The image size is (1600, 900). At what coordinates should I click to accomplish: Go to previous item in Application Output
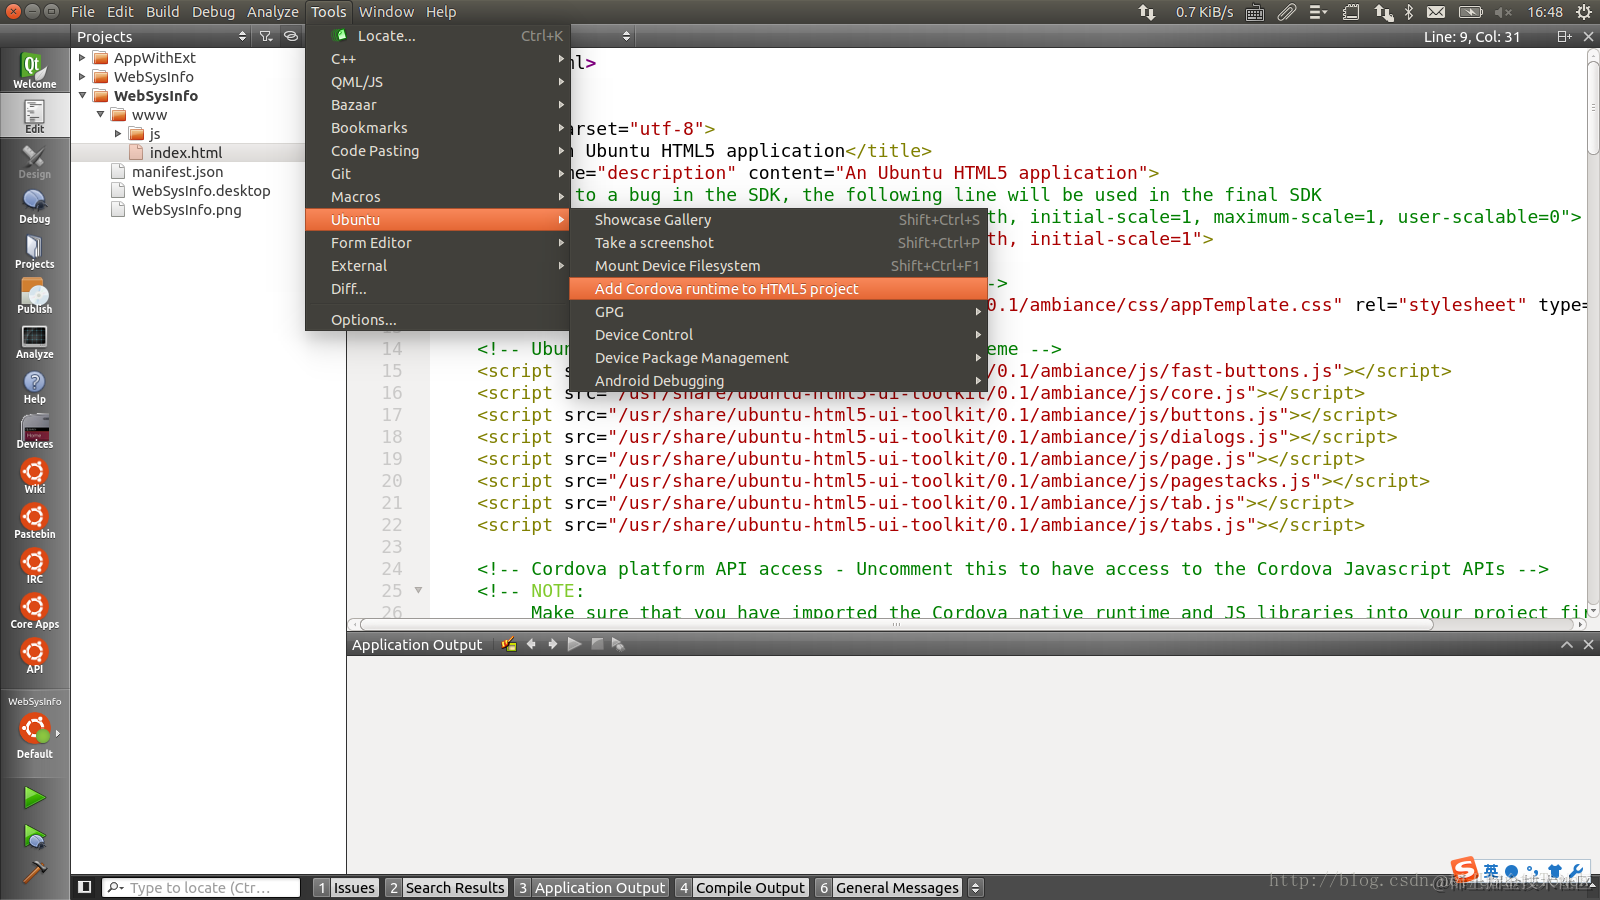pos(531,645)
